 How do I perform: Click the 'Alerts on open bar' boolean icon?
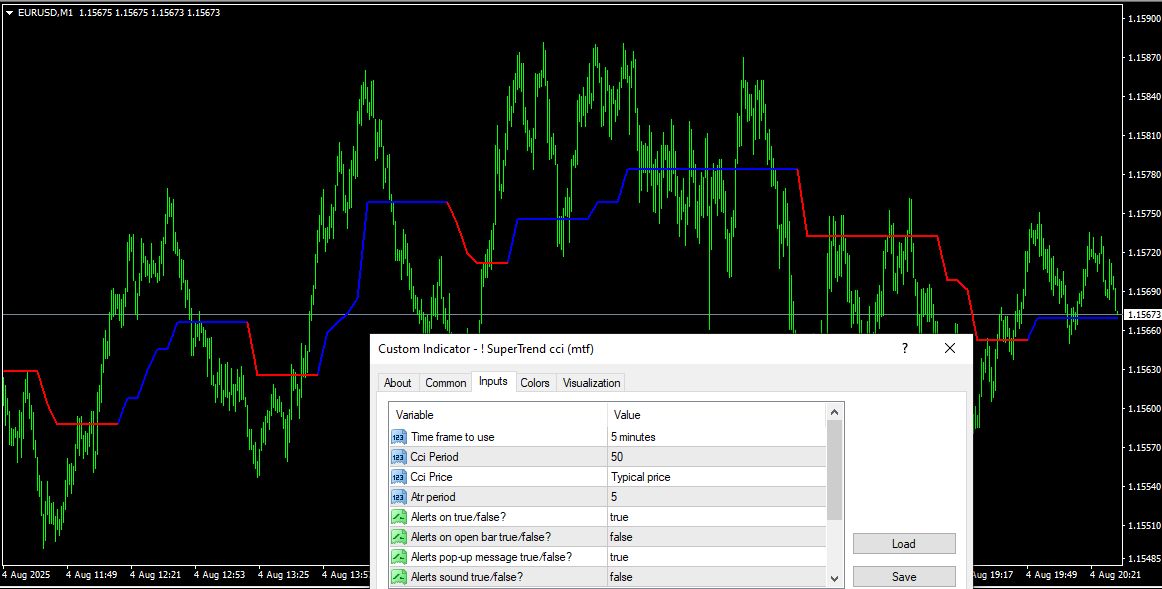pyautogui.click(x=398, y=537)
